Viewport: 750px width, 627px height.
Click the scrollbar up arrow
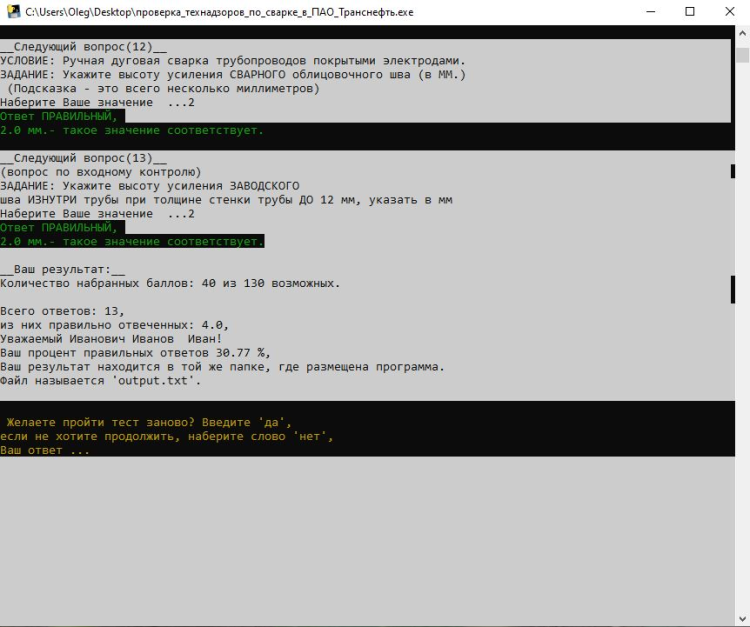point(741,33)
